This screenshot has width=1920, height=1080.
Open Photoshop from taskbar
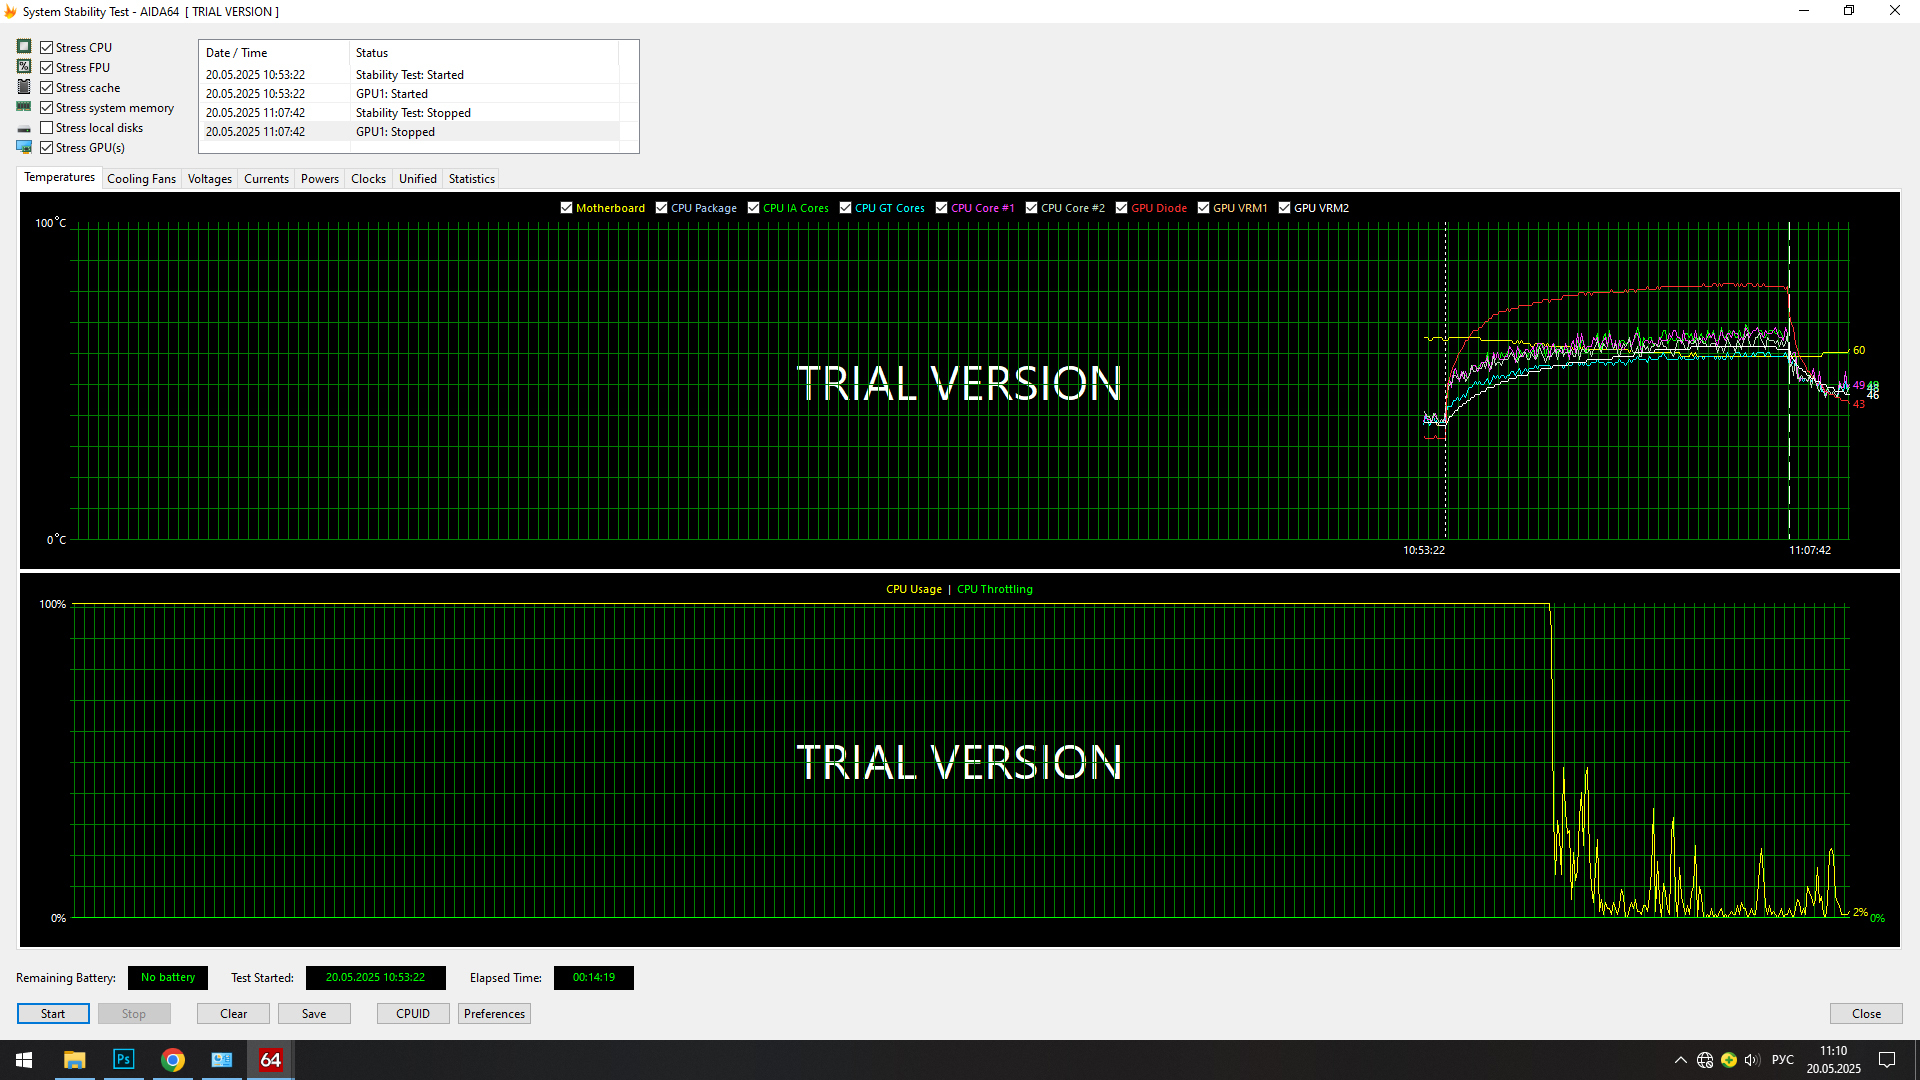(x=124, y=1060)
